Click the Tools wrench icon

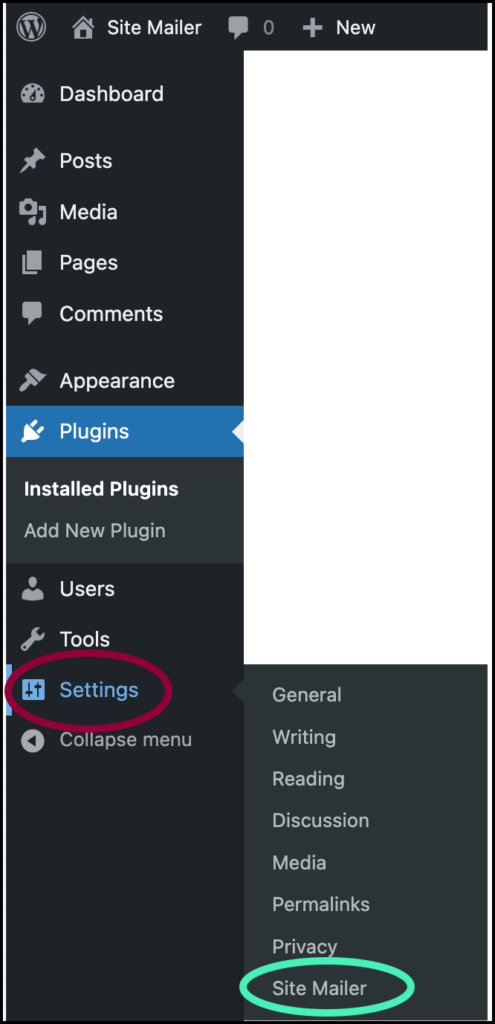(x=32, y=639)
